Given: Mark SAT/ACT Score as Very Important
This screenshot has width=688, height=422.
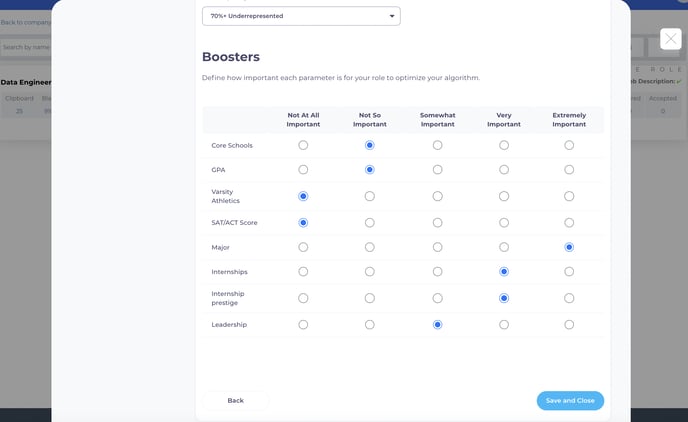Looking at the screenshot, I should click(504, 222).
